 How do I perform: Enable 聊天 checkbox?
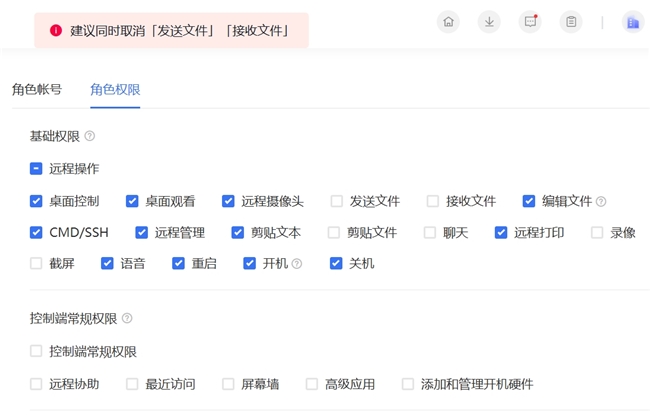(430, 233)
